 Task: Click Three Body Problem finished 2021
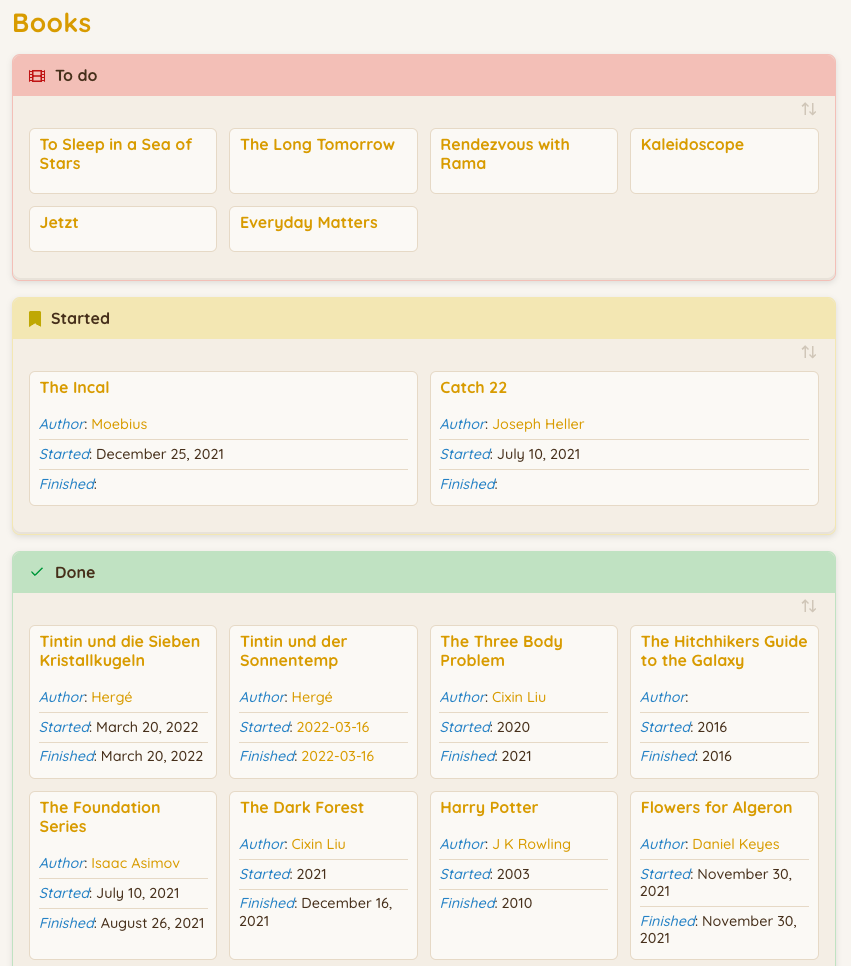click(517, 756)
